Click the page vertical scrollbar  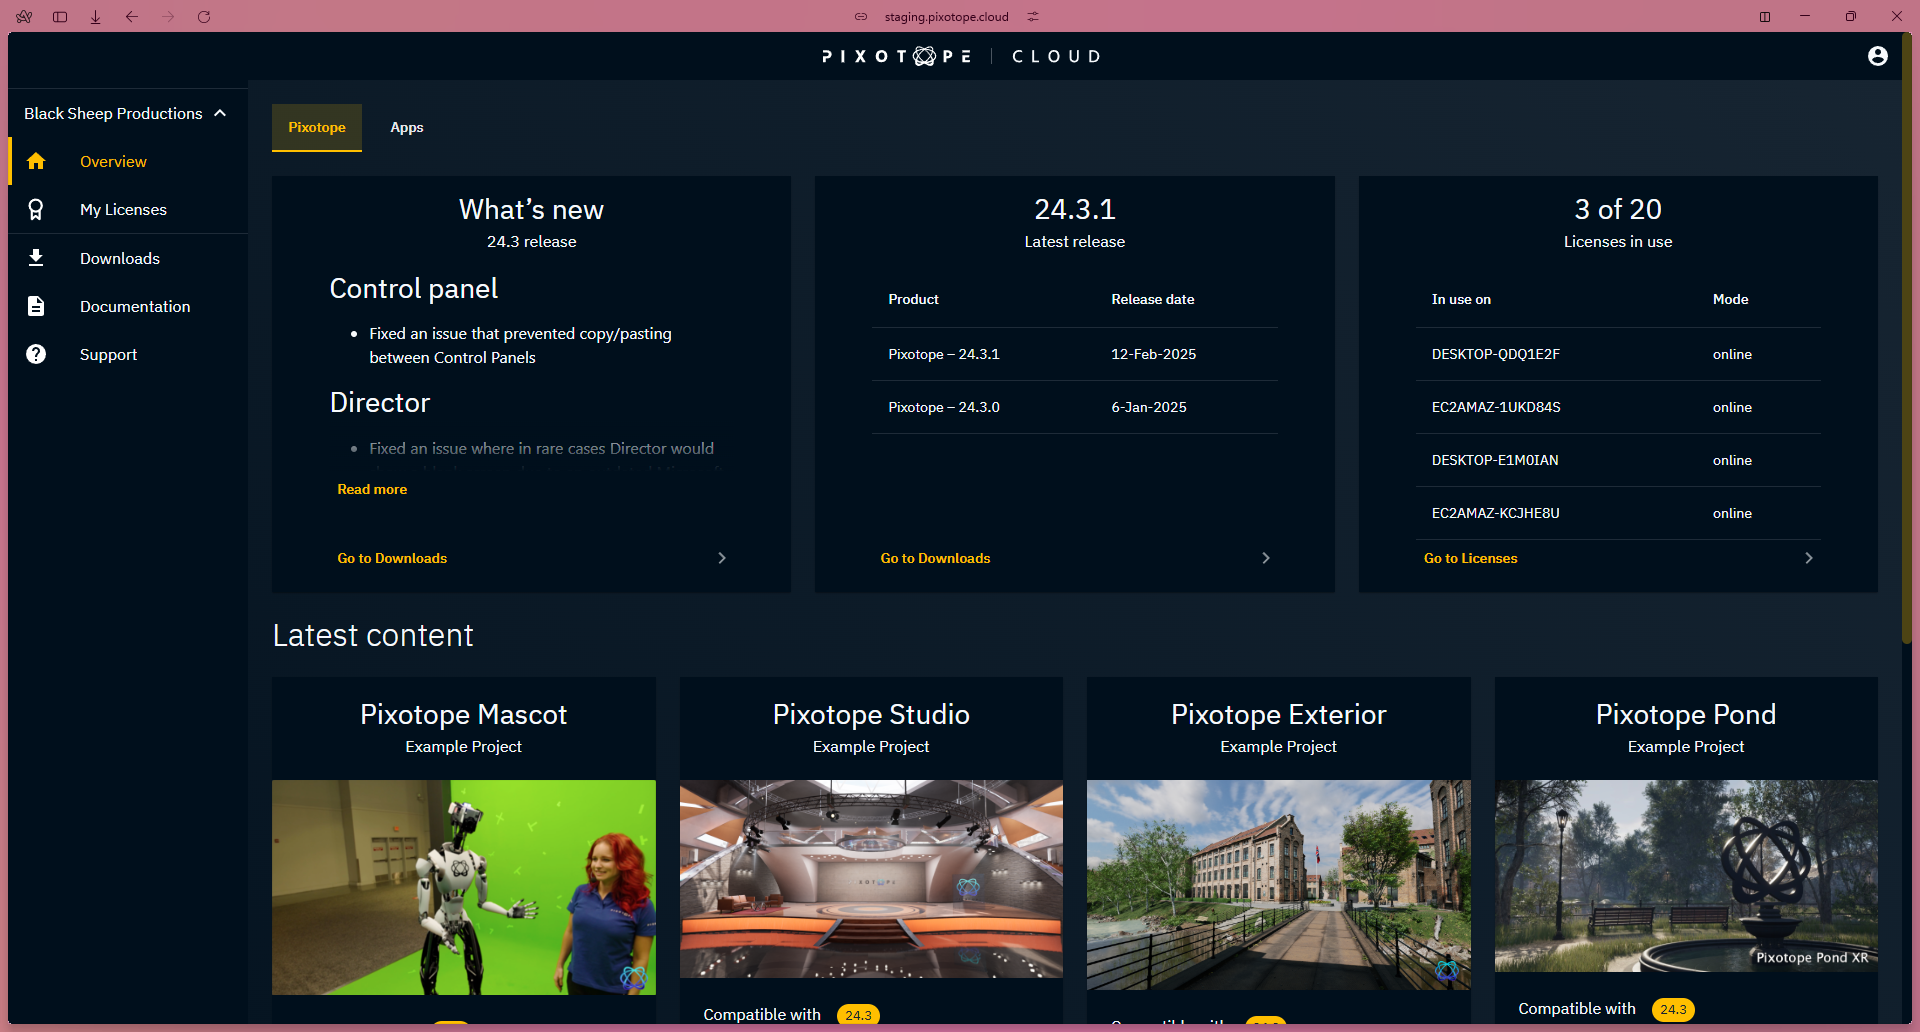[x=1906, y=340]
